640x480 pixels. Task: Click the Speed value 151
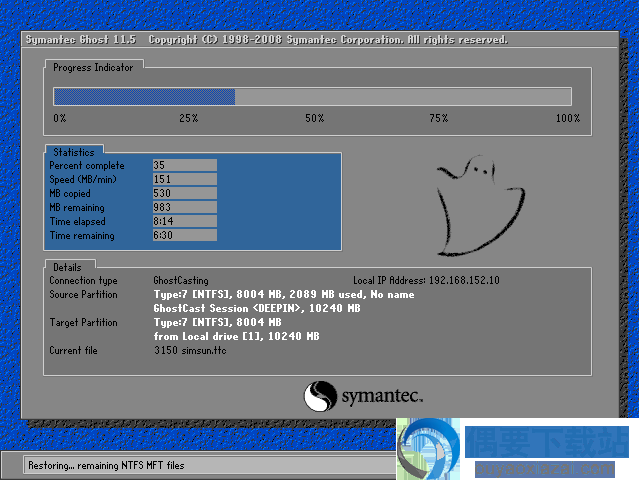tap(184, 179)
